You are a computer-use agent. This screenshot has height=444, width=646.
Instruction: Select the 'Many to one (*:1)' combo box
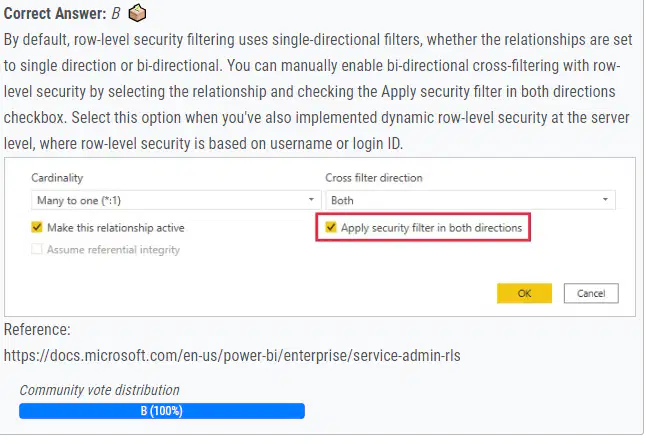[176, 200]
